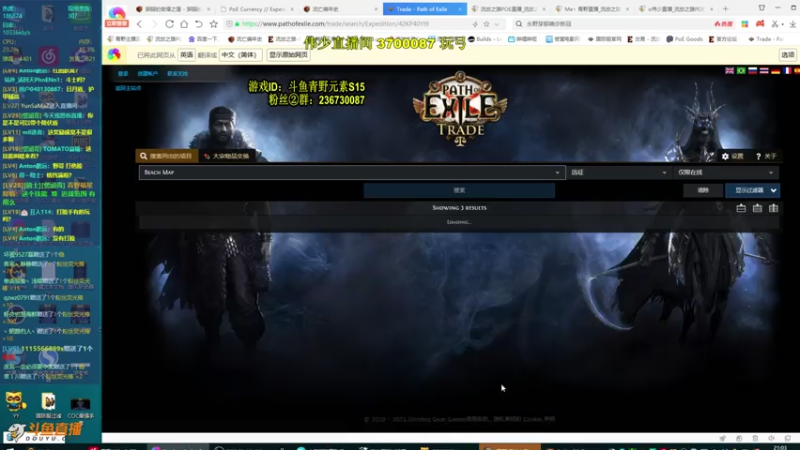Select the Brazilian flag language

741,70
